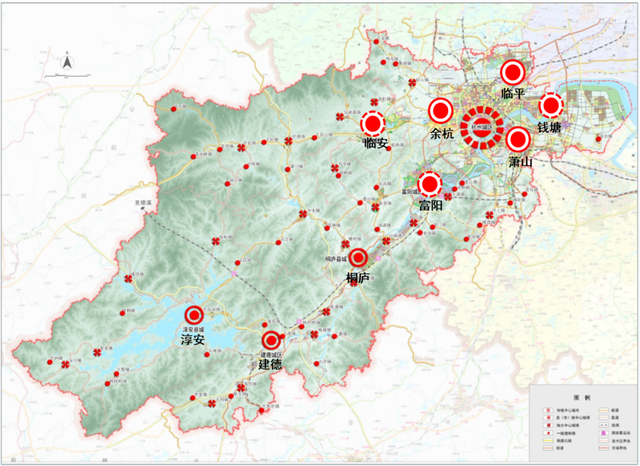The image size is (640, 466).
Task: Select the 桐庐 double-ring town marker
Action: pos(358,257)
